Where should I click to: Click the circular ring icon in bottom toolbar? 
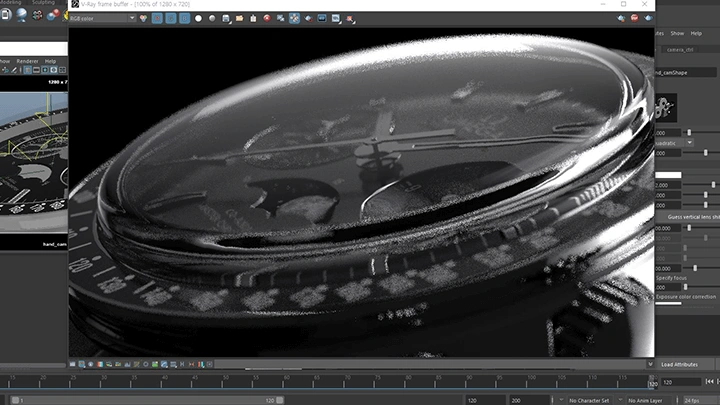[x=146, y=364]
